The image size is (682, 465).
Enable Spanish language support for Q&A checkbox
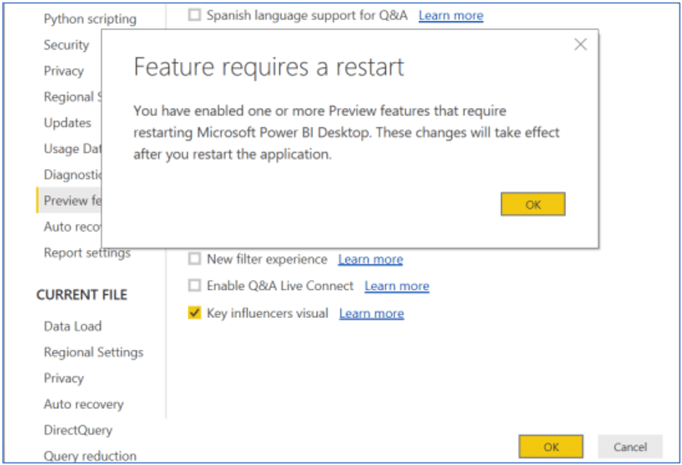[x=194, y=15]
